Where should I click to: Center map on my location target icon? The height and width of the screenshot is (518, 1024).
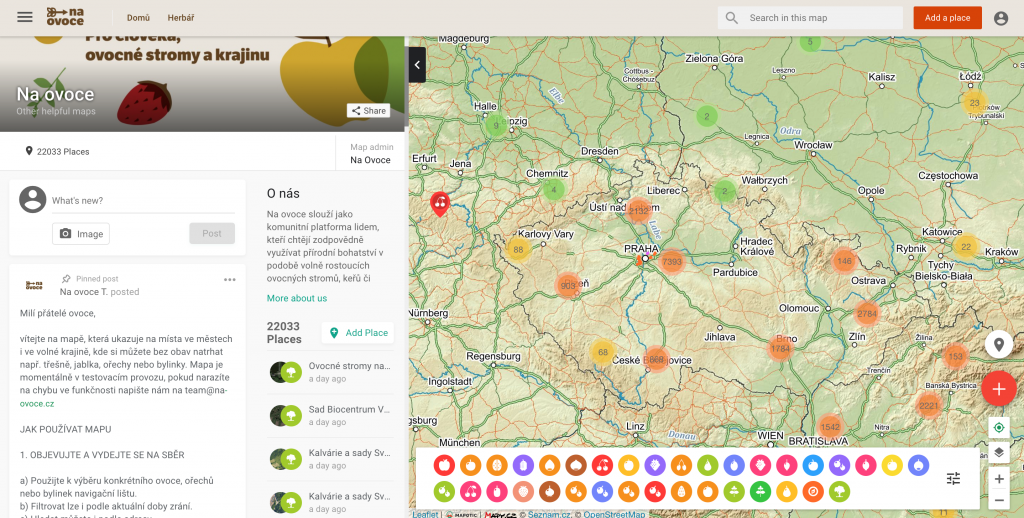pyautogui.click(x=999, y=428)
